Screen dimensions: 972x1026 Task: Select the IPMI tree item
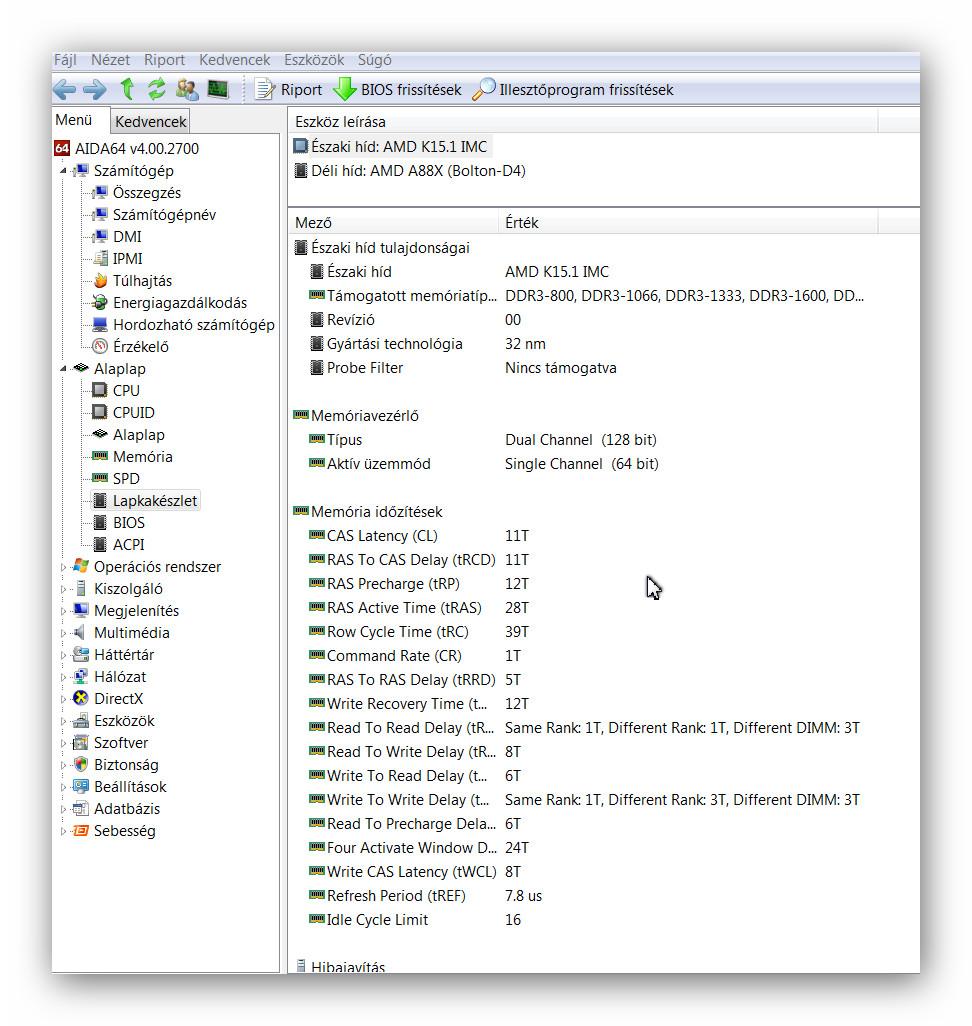click(128, 259)
